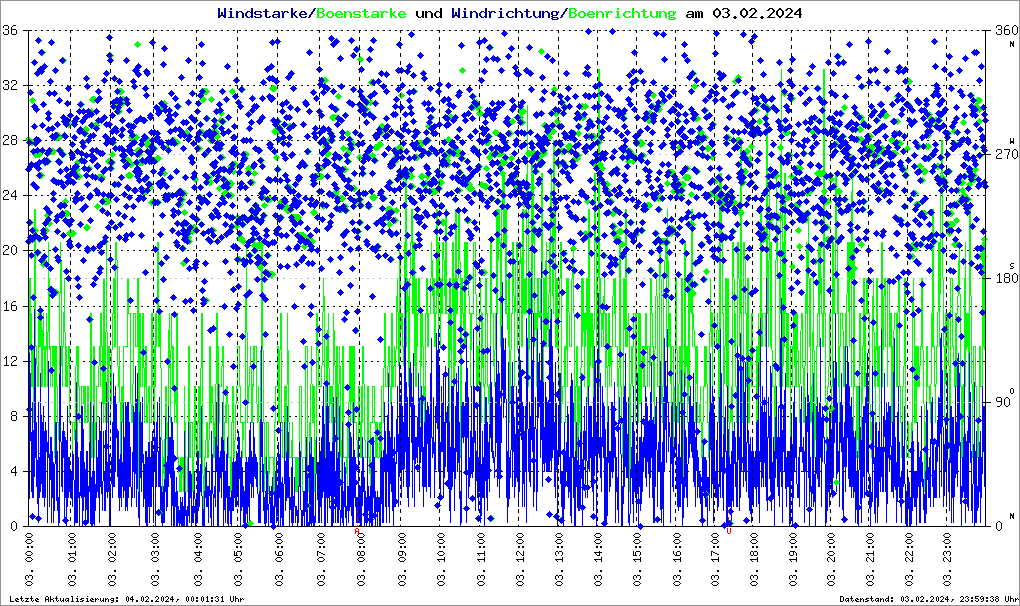
Task: Click the compass letter "S" on the direction axis
Action: 1012,265
